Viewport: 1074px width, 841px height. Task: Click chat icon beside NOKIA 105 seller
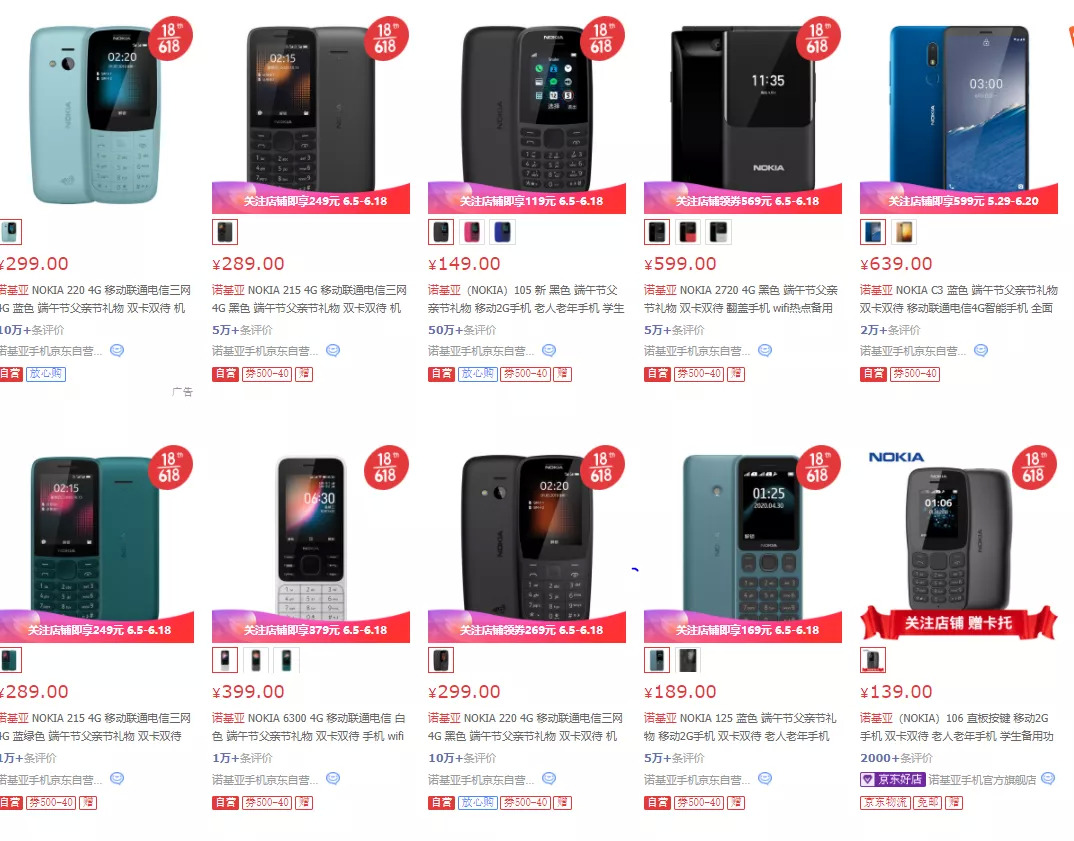point(549,351)
